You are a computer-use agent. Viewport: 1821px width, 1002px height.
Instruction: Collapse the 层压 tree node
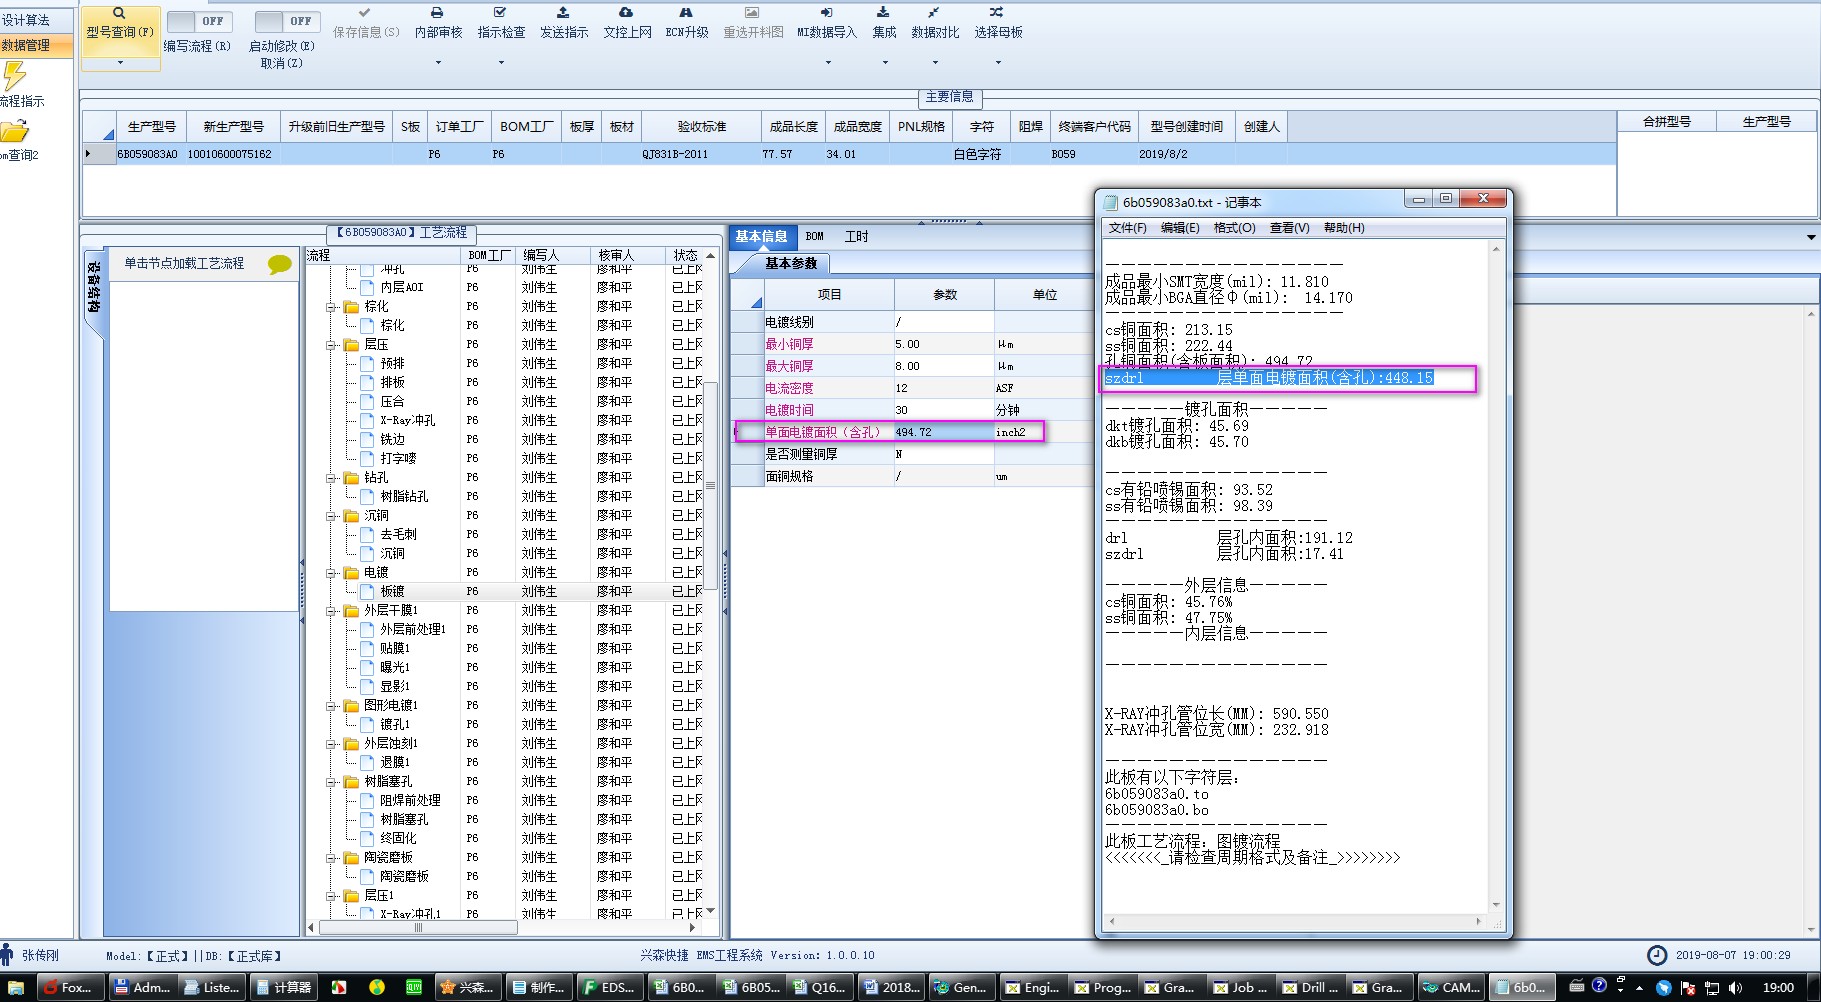point(331,345)
